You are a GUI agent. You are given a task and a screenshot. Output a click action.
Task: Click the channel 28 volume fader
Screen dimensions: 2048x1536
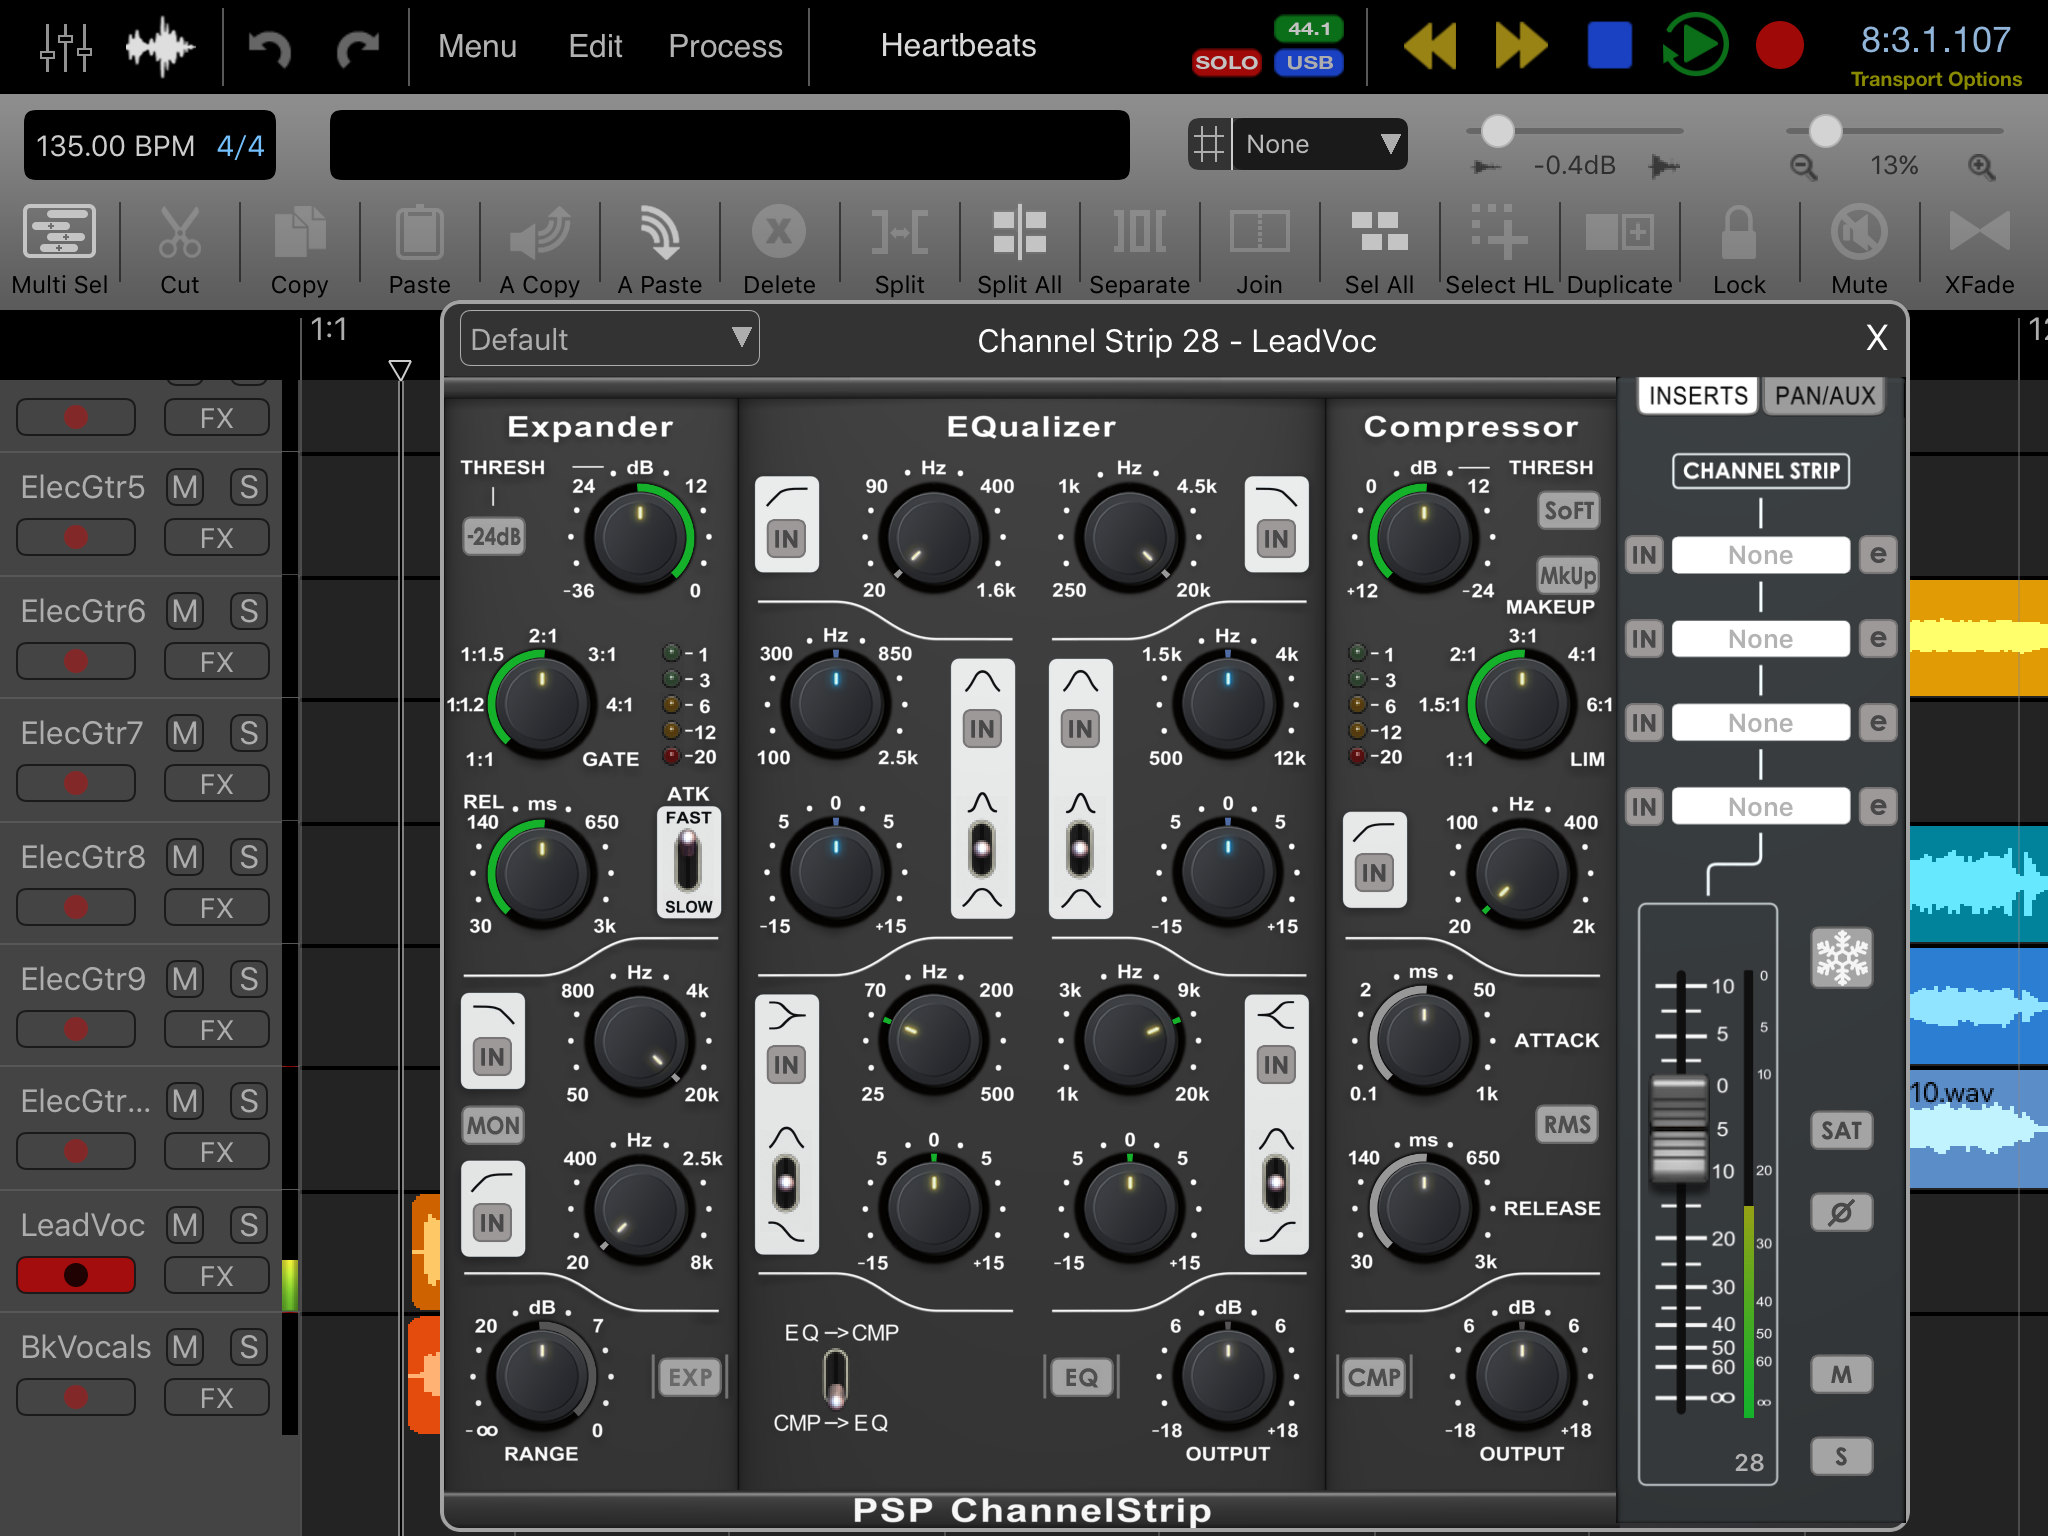1679,1128
